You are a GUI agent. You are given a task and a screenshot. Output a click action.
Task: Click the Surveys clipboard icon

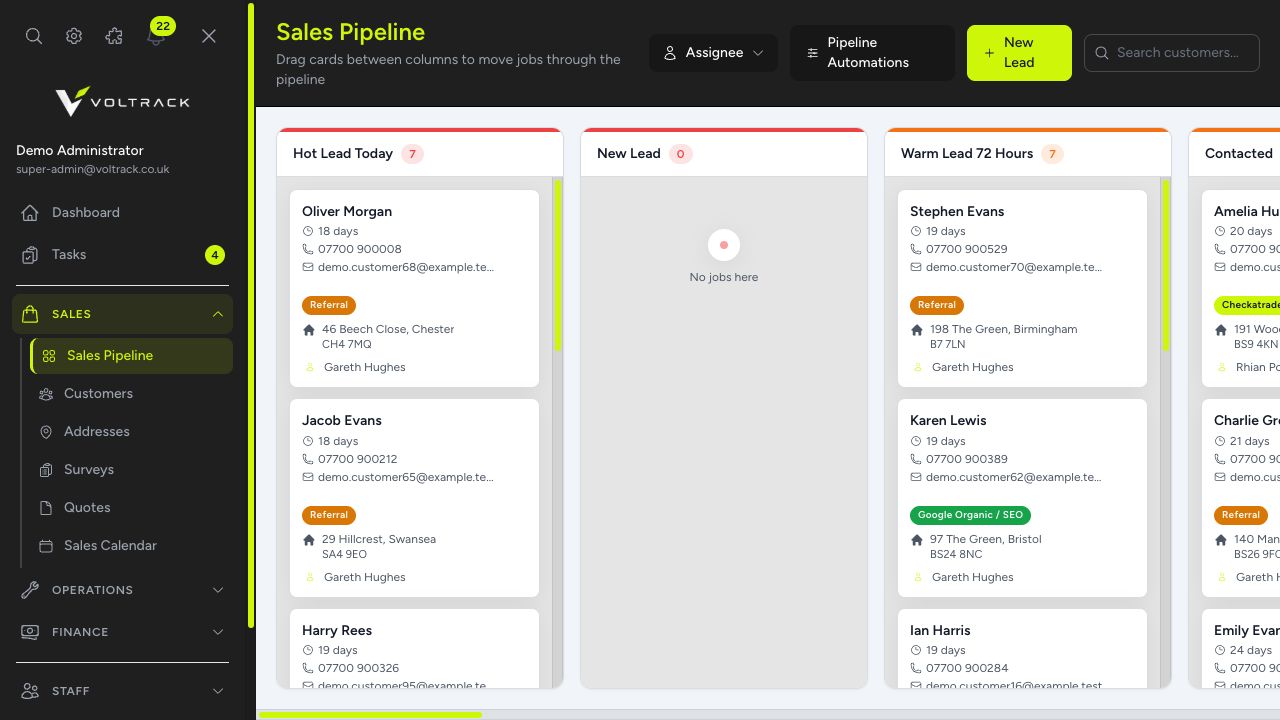coord(46,470)
